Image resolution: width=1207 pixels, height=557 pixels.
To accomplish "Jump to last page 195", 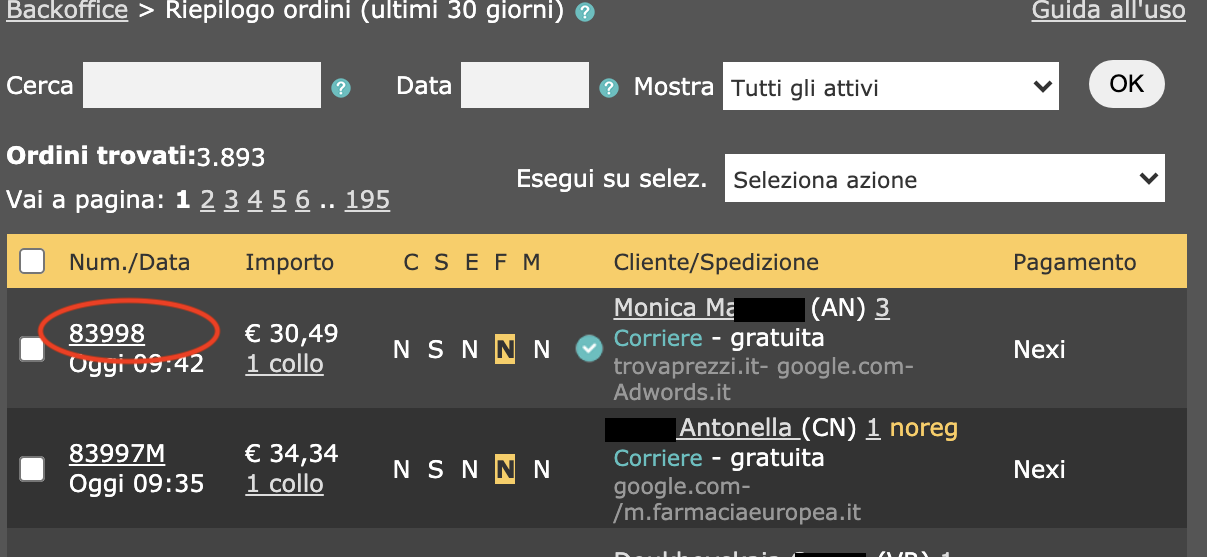I will (x=367, y=200).
